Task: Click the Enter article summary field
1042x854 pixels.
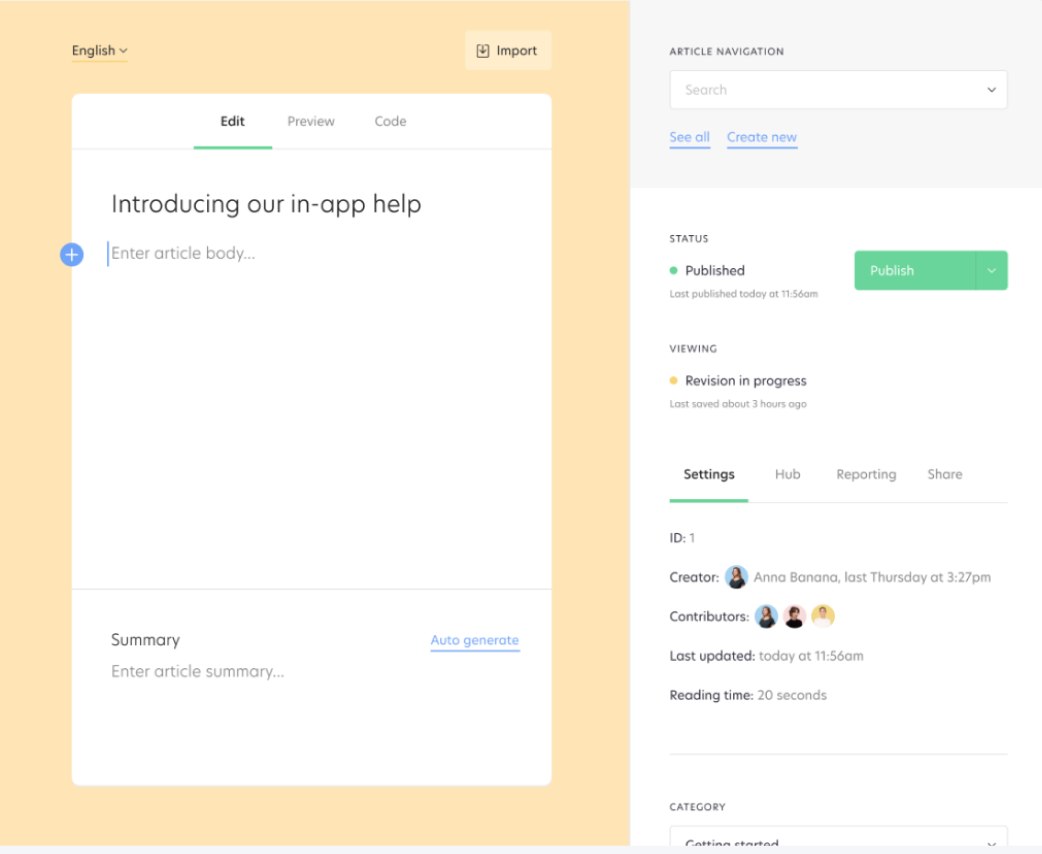Action: (198, 671)
